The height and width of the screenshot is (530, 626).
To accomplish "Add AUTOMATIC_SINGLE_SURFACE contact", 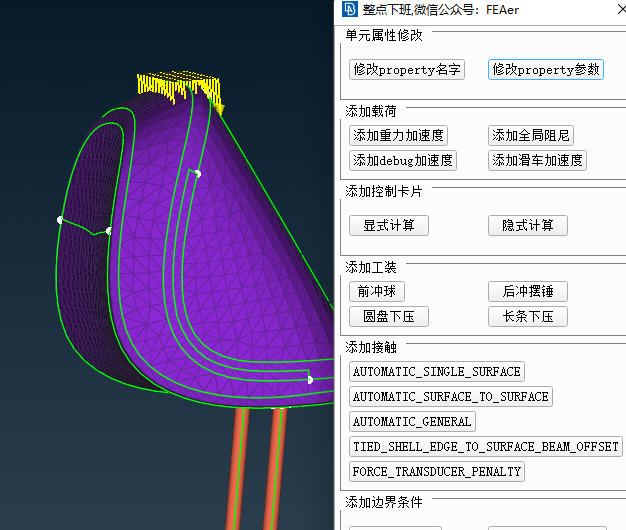I will (x=436, y=372).
